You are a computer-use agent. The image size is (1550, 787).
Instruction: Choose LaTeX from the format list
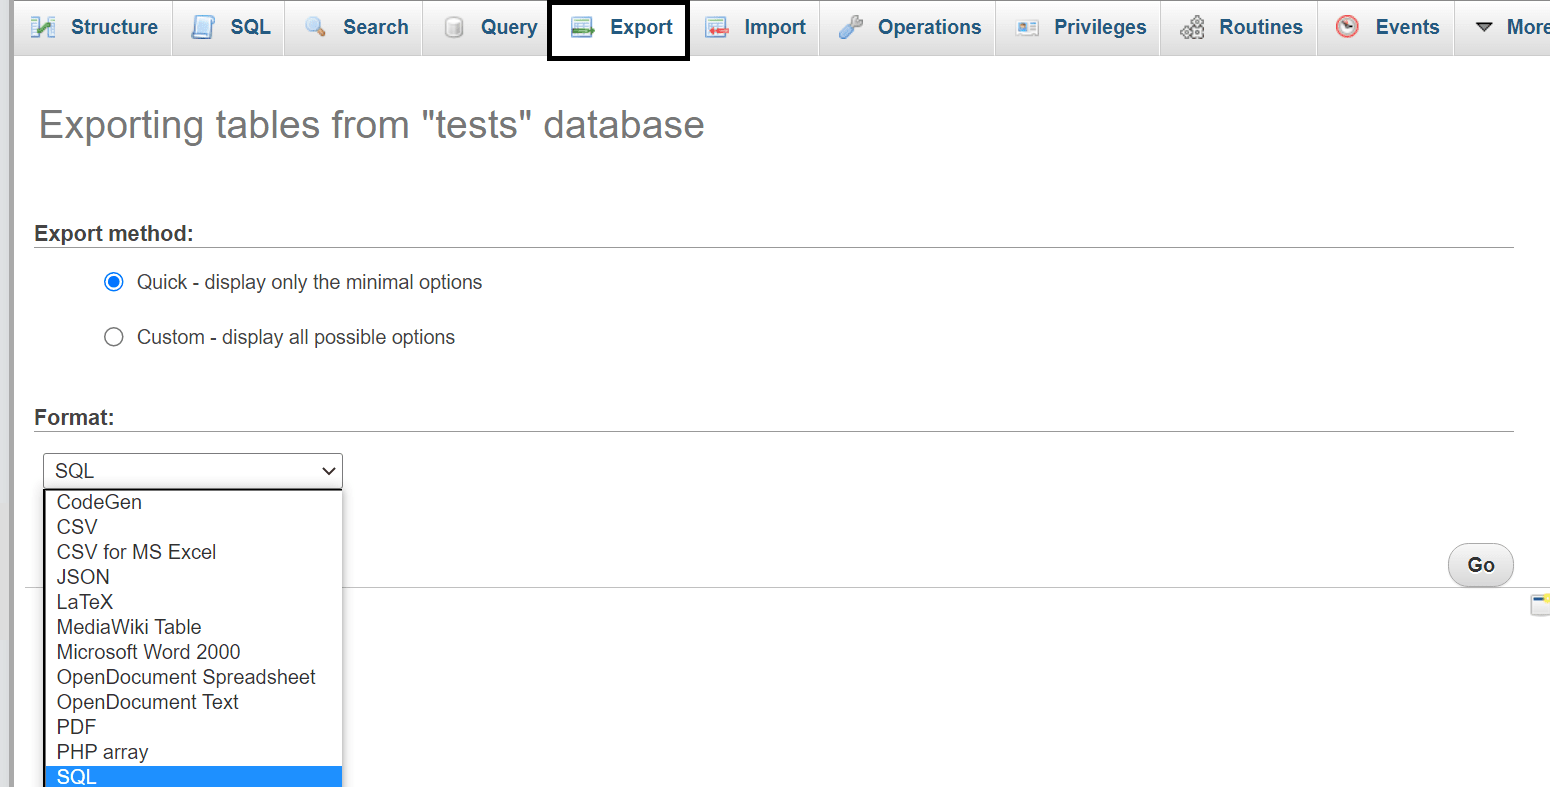click(x=193, y=602)
